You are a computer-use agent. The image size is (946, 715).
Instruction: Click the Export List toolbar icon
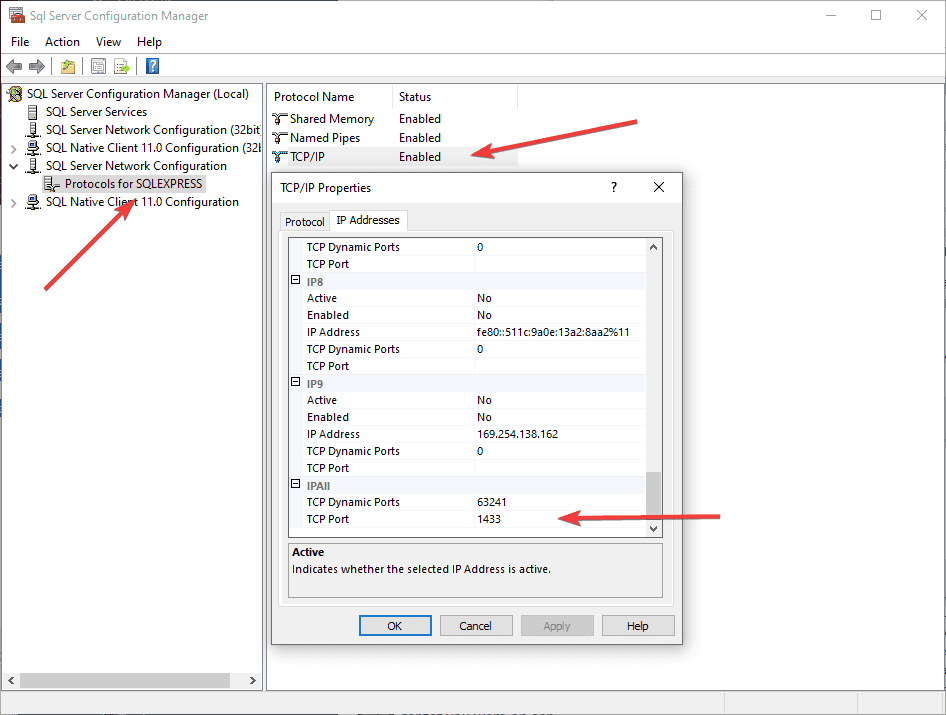click(x=122, y=66)
